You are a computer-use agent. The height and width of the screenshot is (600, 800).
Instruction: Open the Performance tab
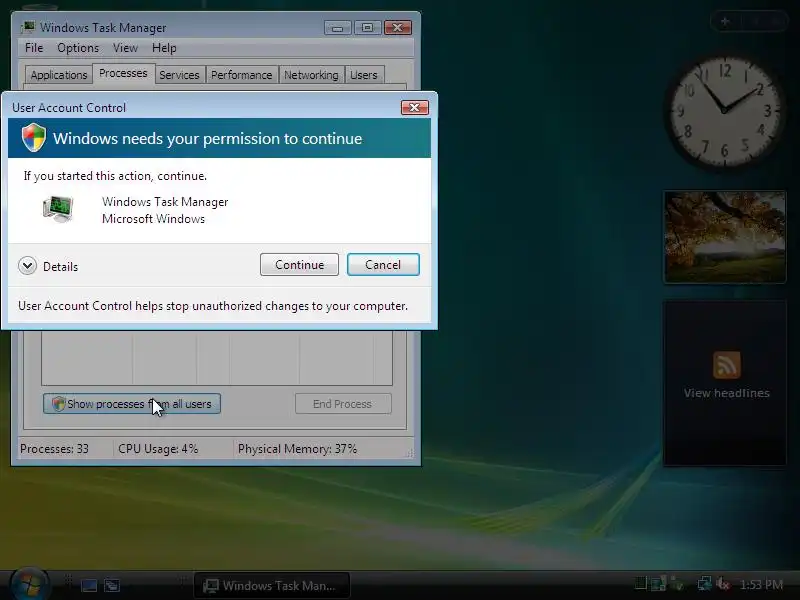pos(241,75)
